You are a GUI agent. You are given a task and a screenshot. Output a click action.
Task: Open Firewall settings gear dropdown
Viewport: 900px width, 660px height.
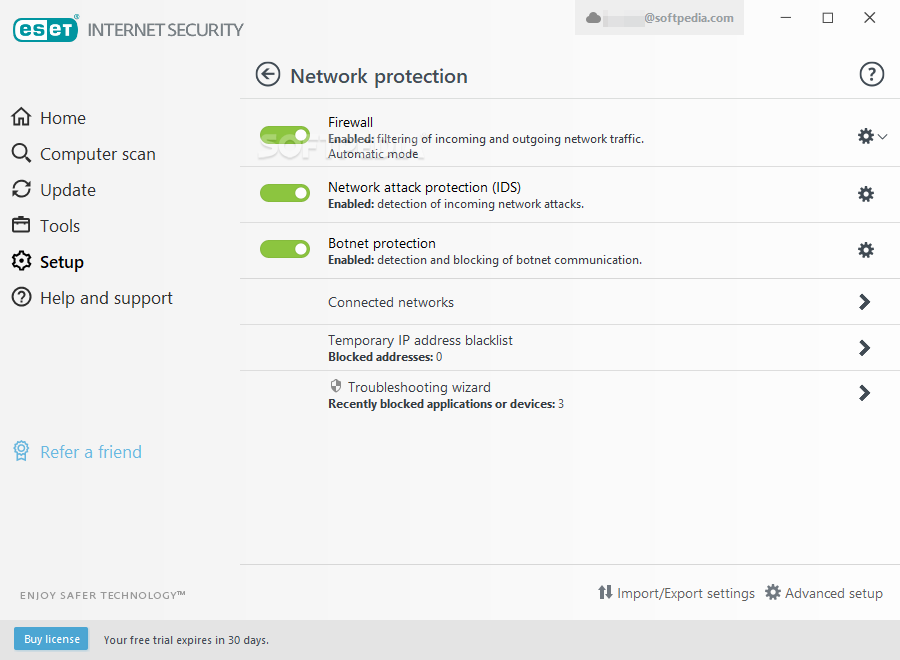pyautogui.click(x=872, y=136)
